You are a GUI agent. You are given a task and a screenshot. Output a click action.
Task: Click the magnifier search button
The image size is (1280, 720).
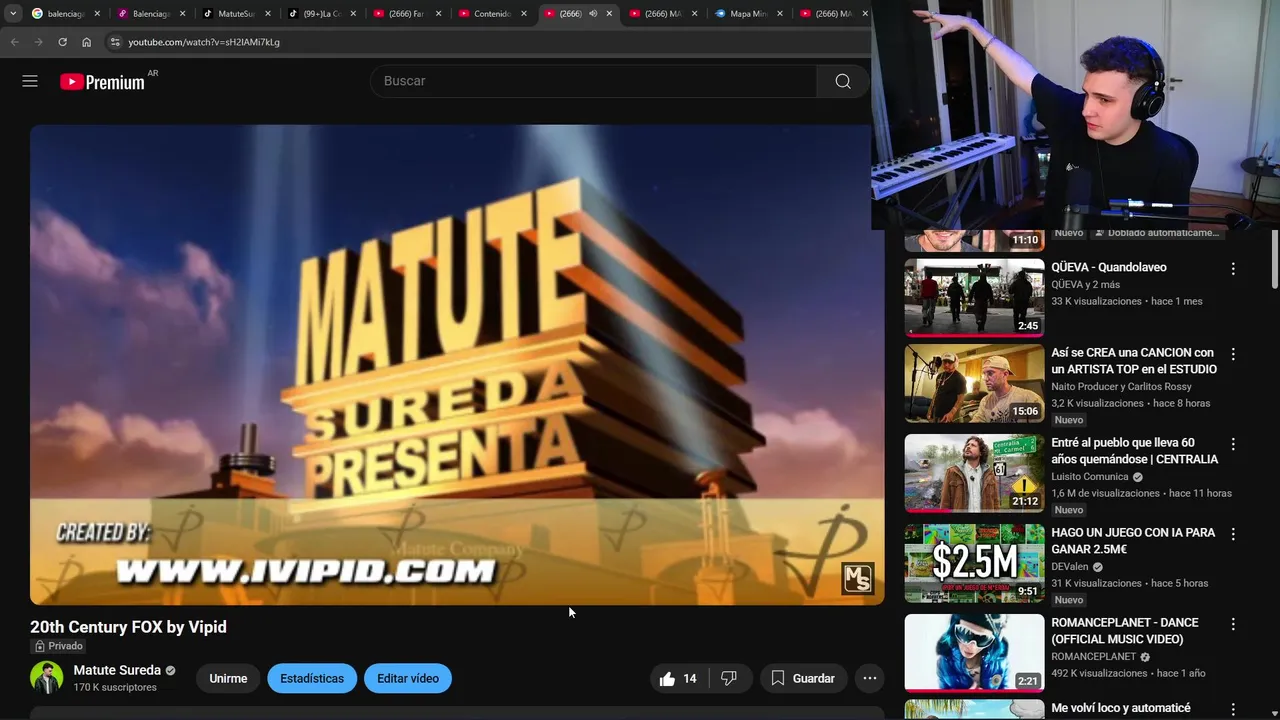point(843,81)
